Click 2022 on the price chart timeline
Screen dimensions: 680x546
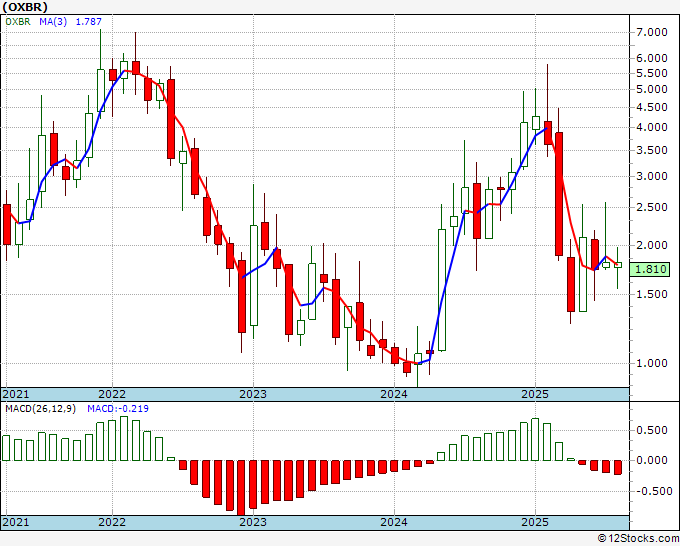tap(112, 394)
